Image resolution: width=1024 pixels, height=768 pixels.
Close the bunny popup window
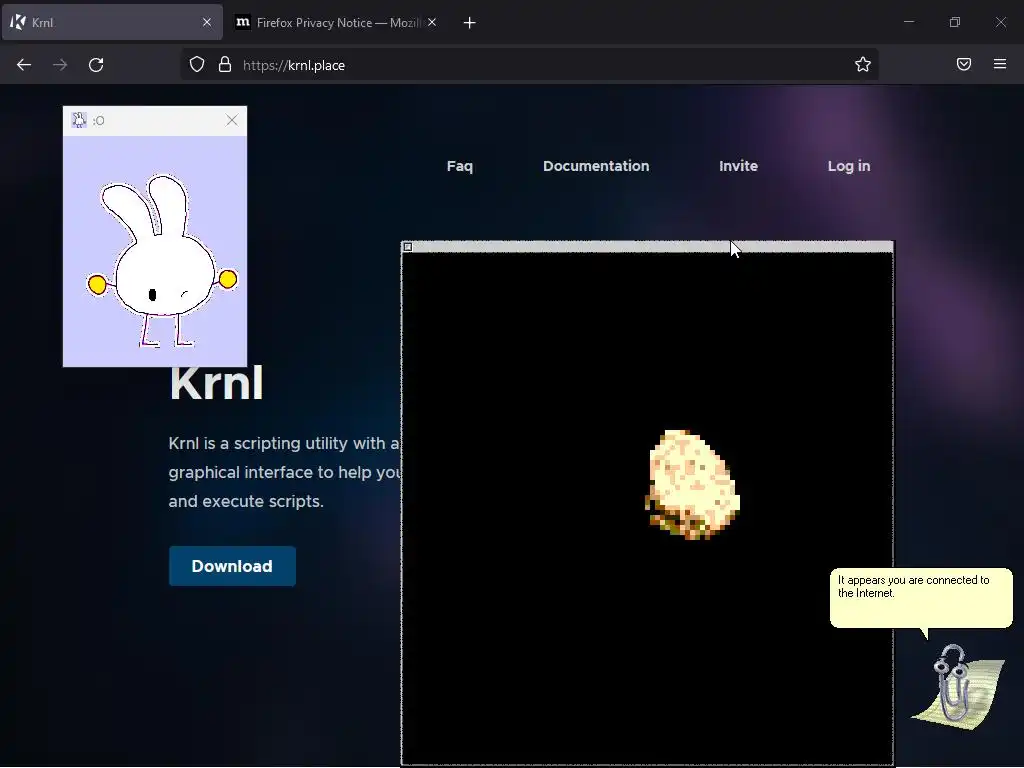point(232,120)
